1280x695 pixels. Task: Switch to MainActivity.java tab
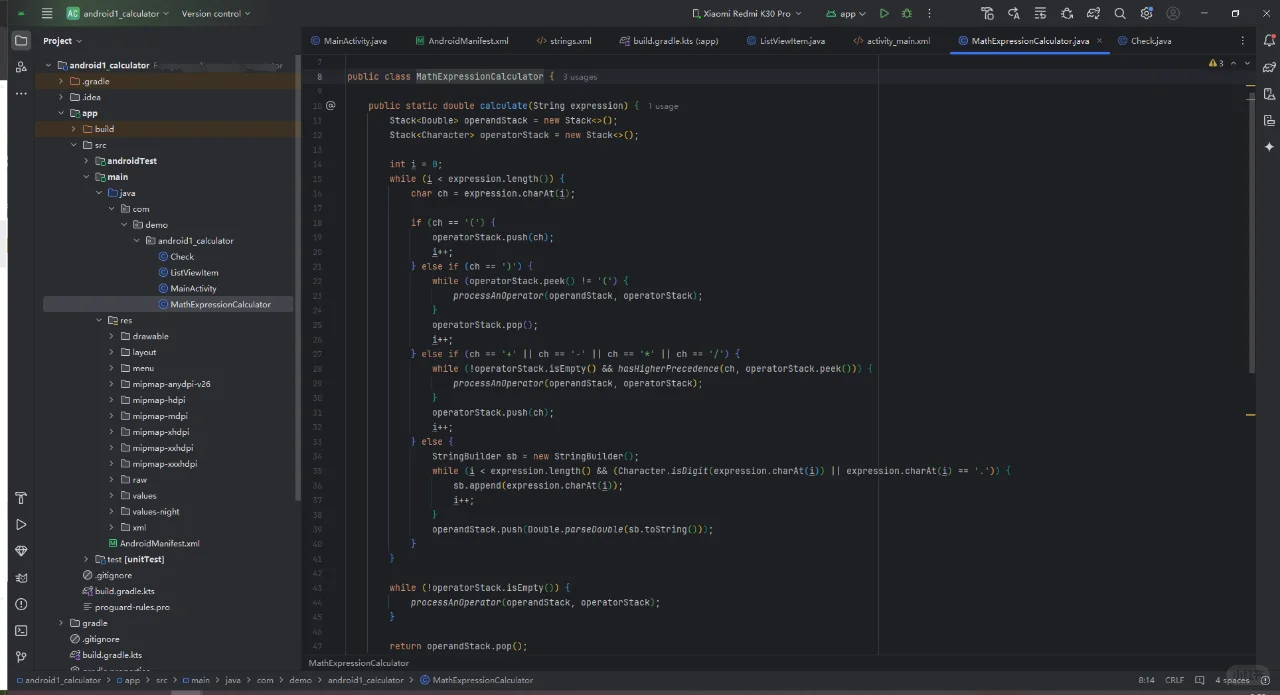point(349,41)
